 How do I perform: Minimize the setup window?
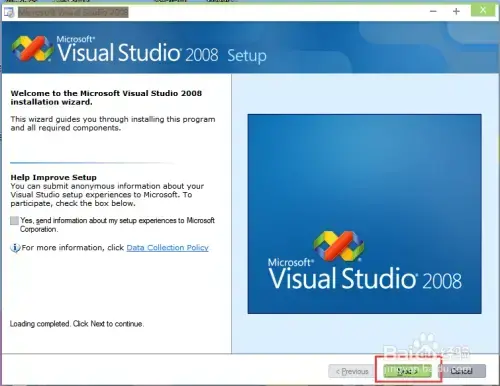pos(433,12)
